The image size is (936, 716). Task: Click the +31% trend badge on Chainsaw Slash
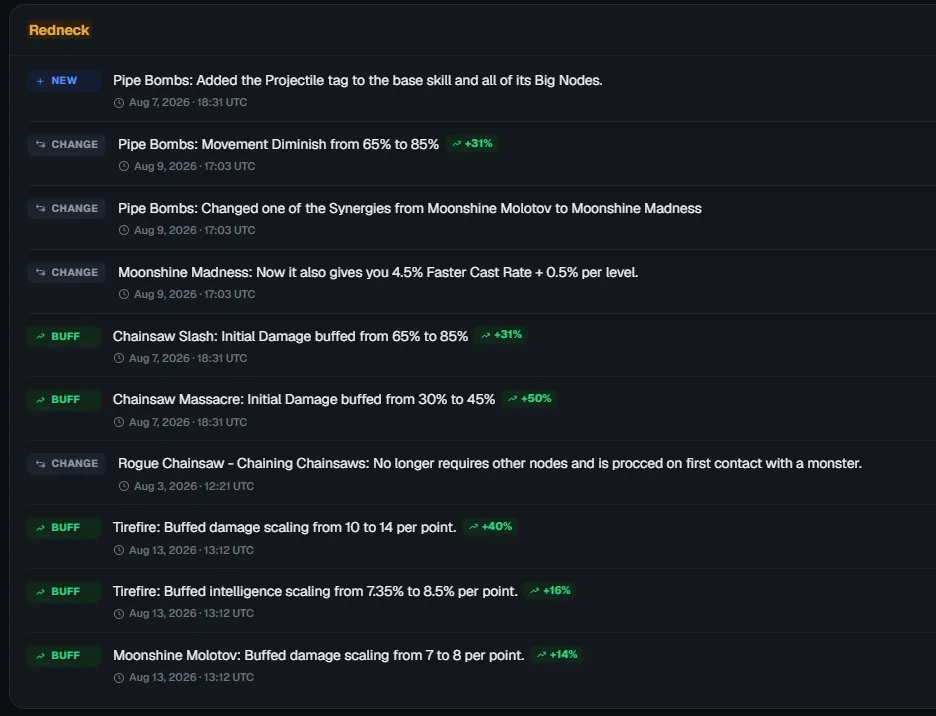tap(501, 335)
